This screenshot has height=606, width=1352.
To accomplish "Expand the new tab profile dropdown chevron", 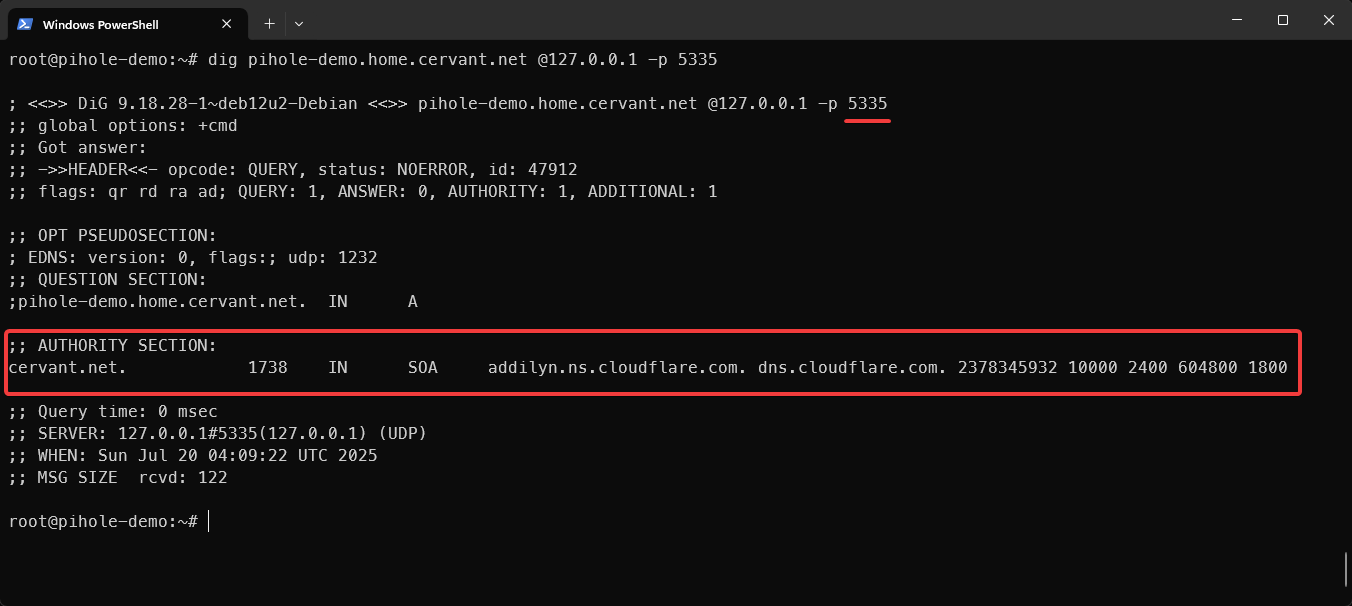I will tap(298, 23).
